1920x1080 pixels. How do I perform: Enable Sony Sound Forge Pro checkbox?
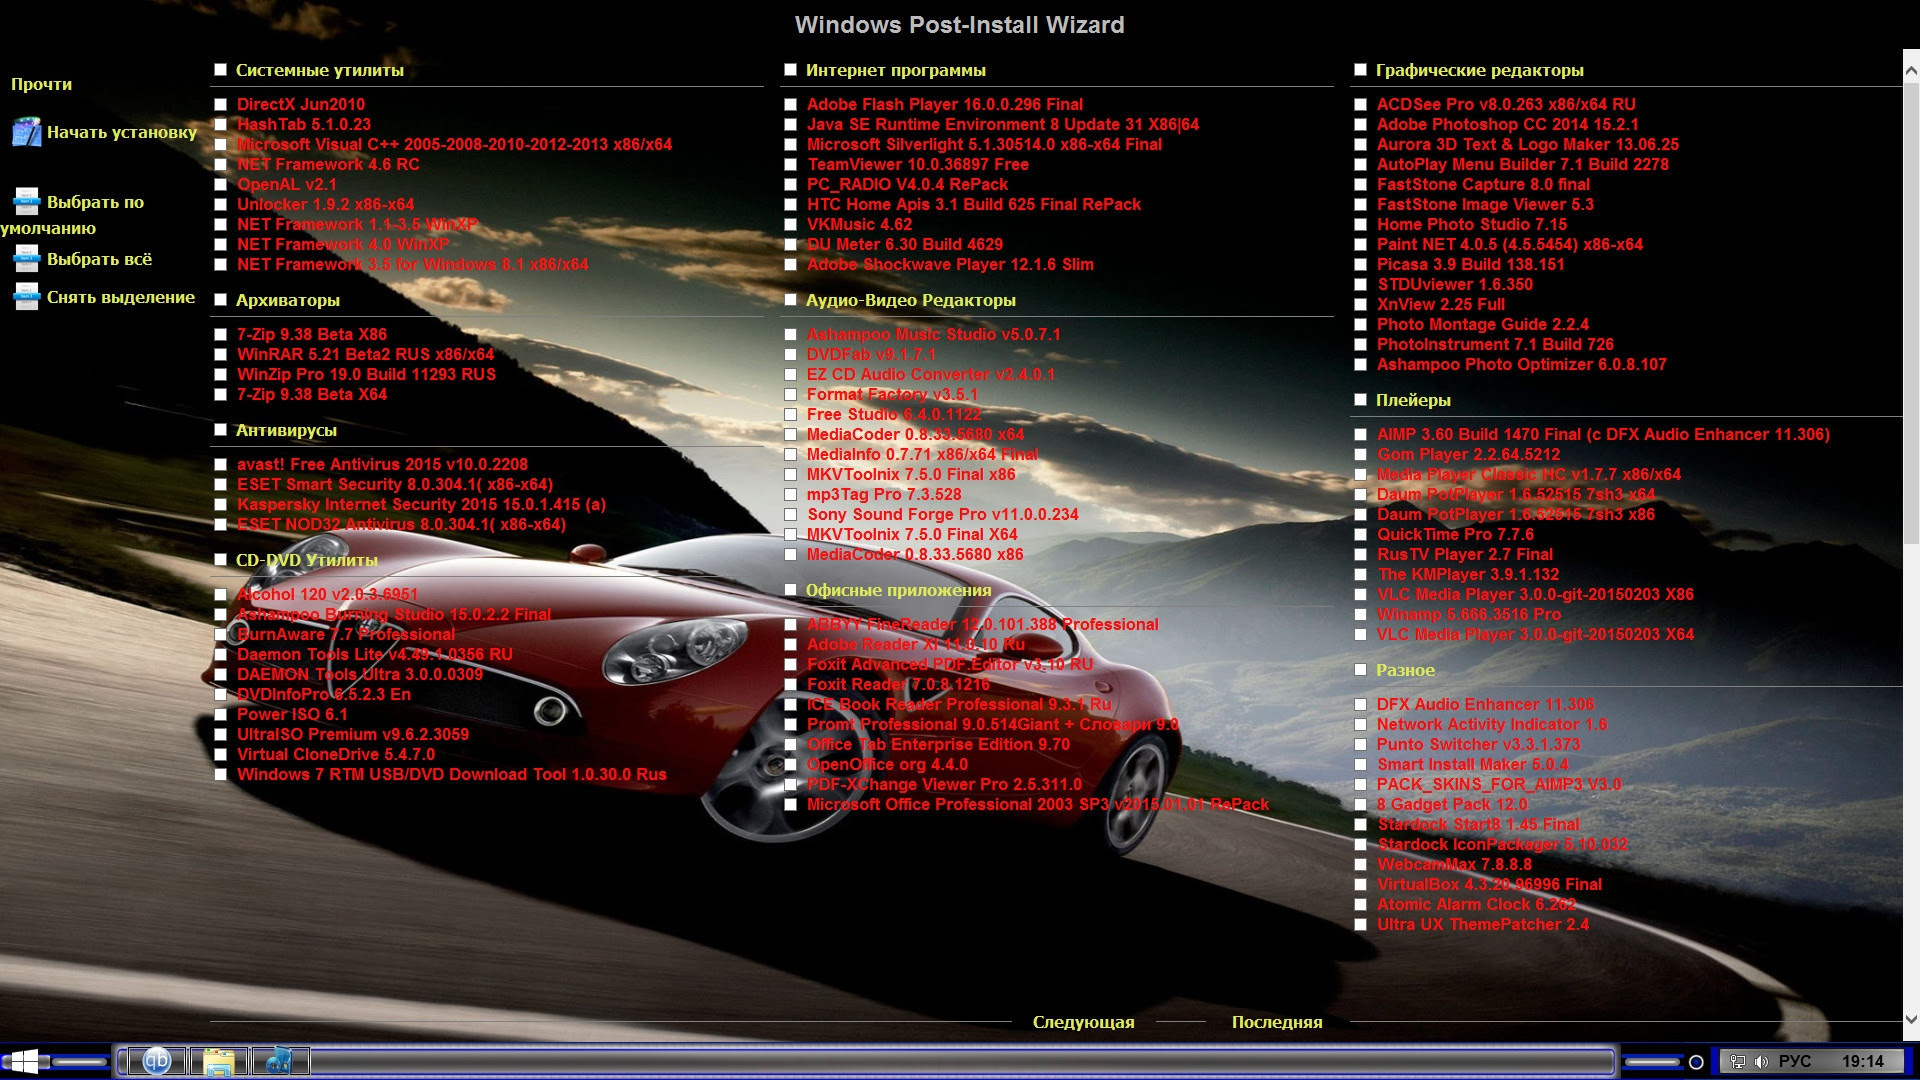click(x=790, y=514)
